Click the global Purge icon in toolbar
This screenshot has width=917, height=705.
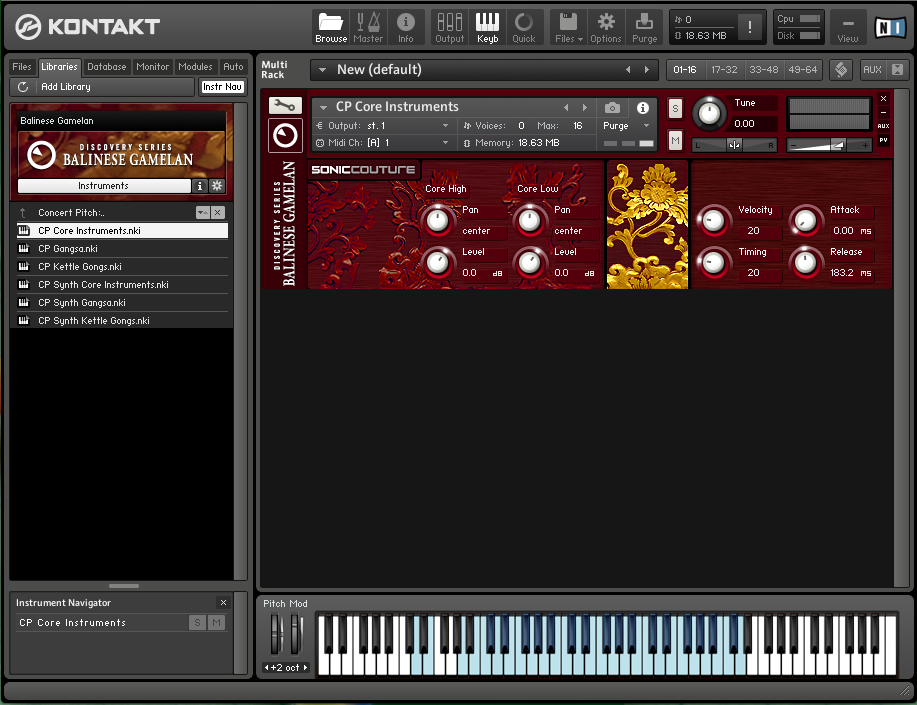644,27
